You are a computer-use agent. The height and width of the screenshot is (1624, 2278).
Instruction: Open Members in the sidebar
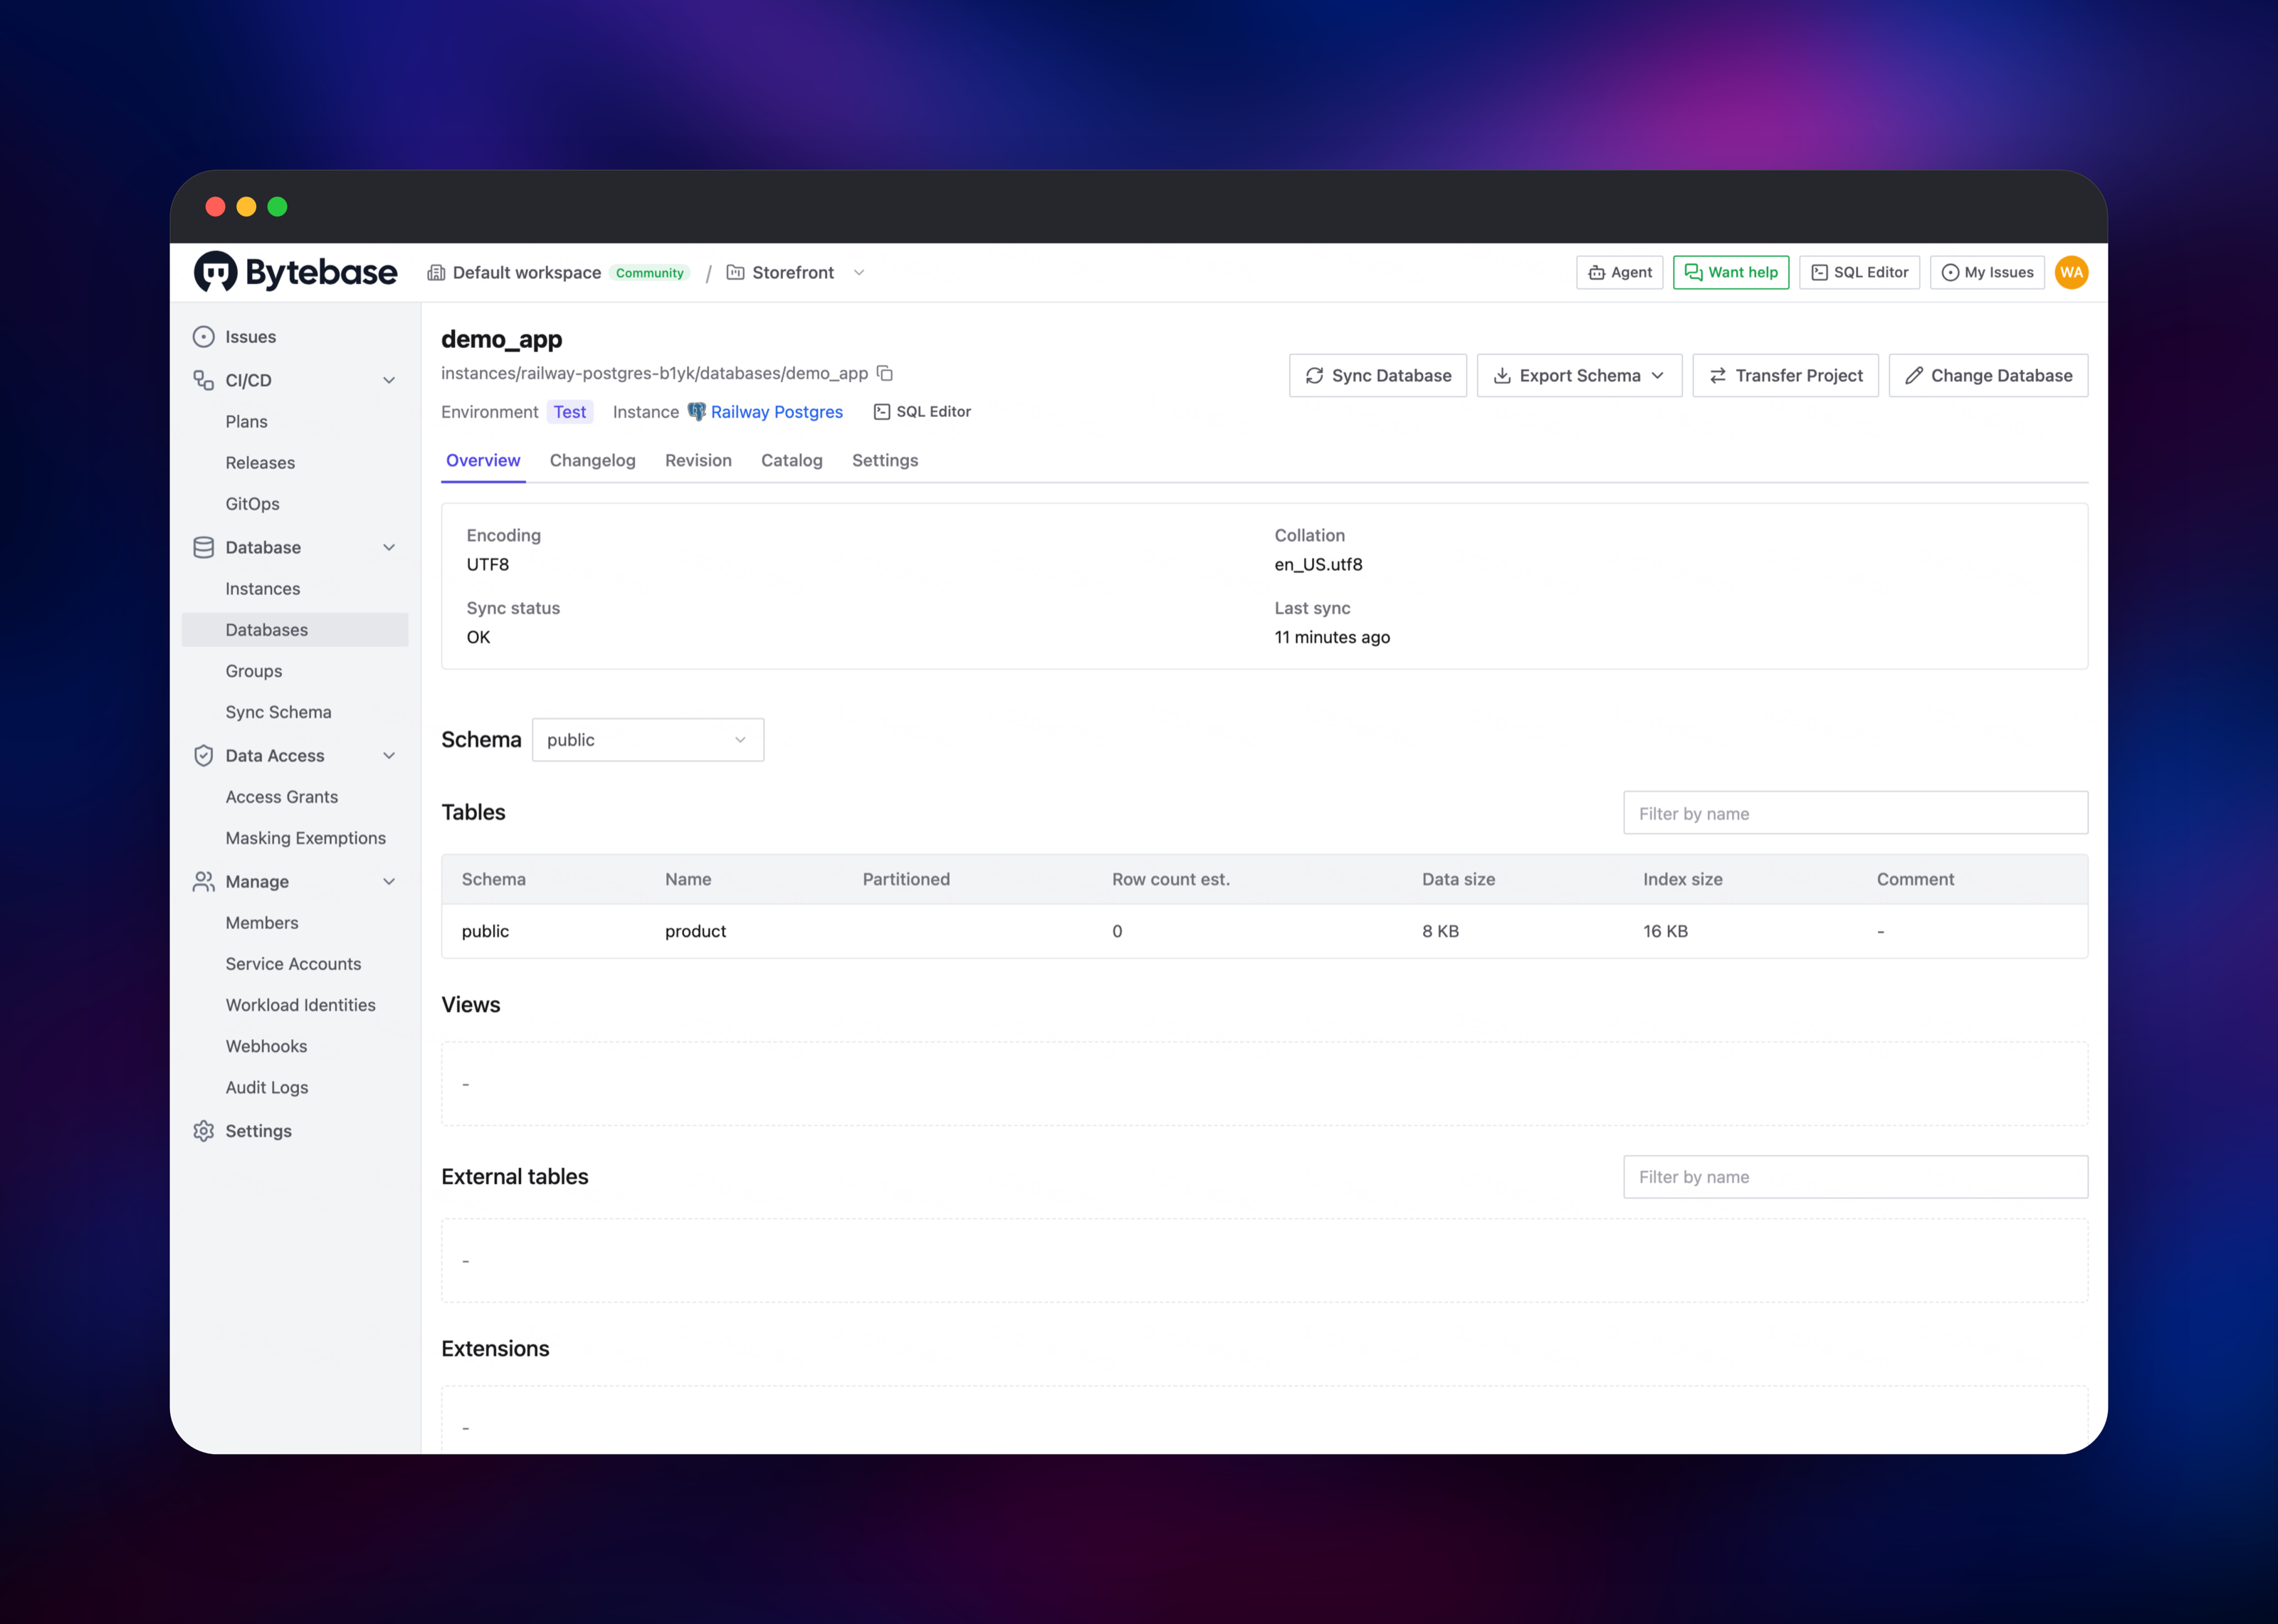pyautogui.click(x=261, y=923)
